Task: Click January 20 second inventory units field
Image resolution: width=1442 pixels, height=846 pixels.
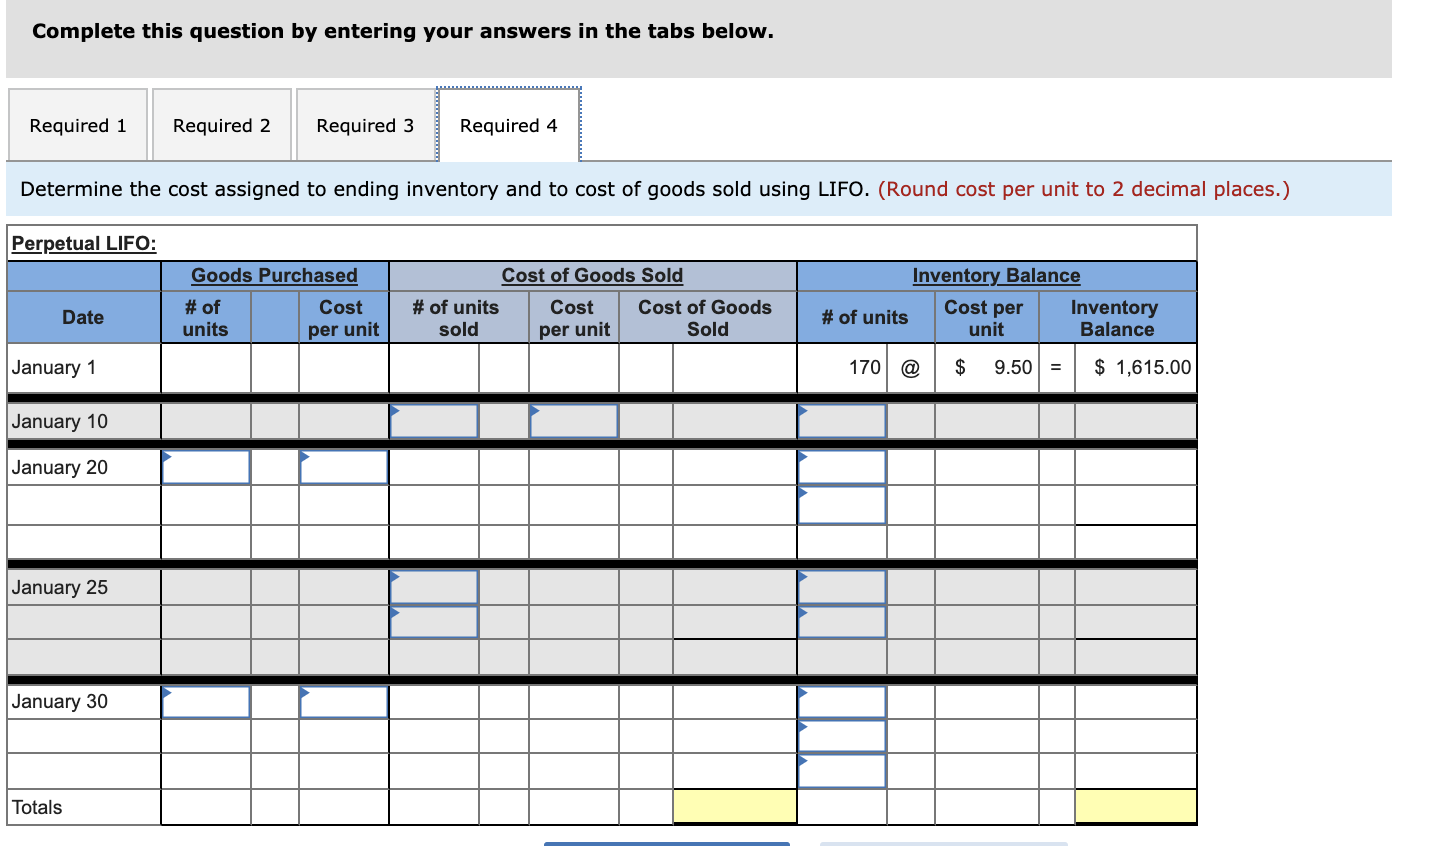Action: 842,505
